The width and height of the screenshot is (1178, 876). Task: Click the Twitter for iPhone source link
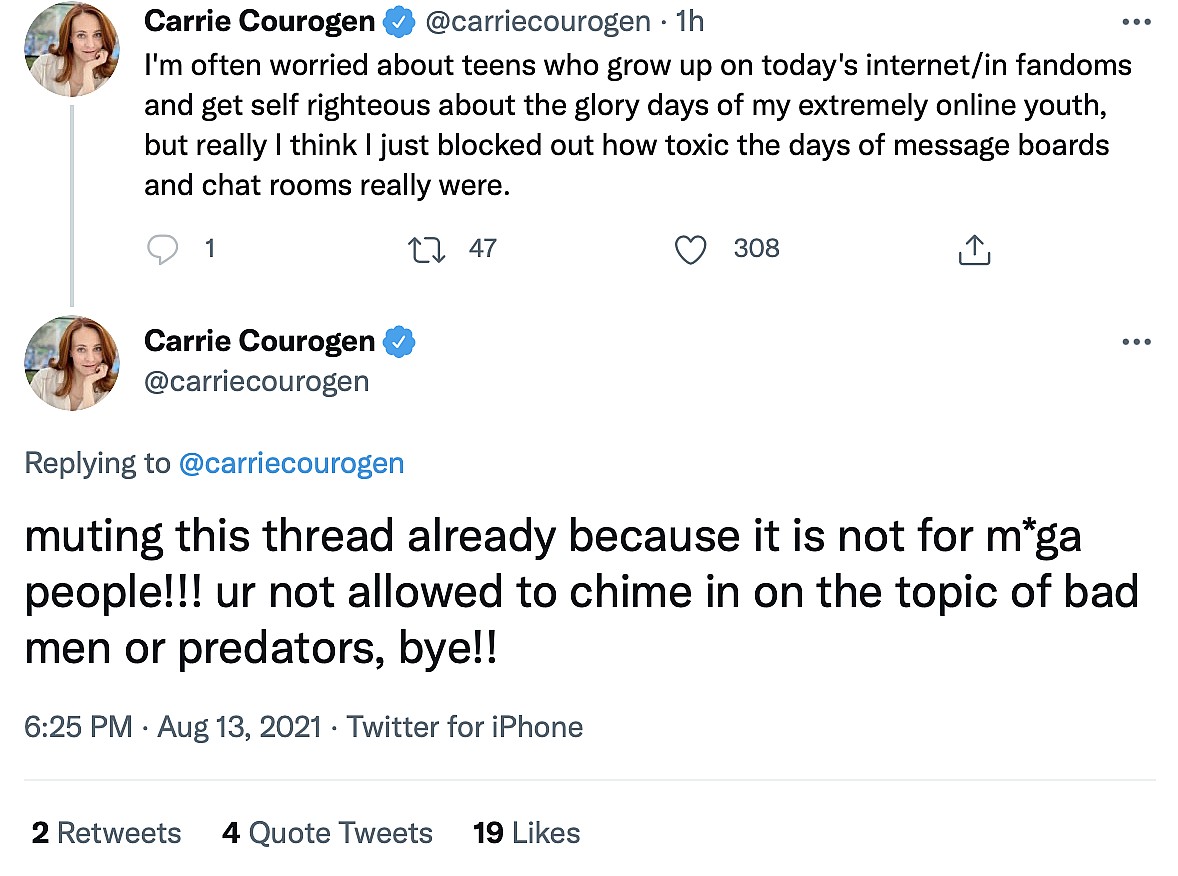pyautogui.click(x=465, y=726)
